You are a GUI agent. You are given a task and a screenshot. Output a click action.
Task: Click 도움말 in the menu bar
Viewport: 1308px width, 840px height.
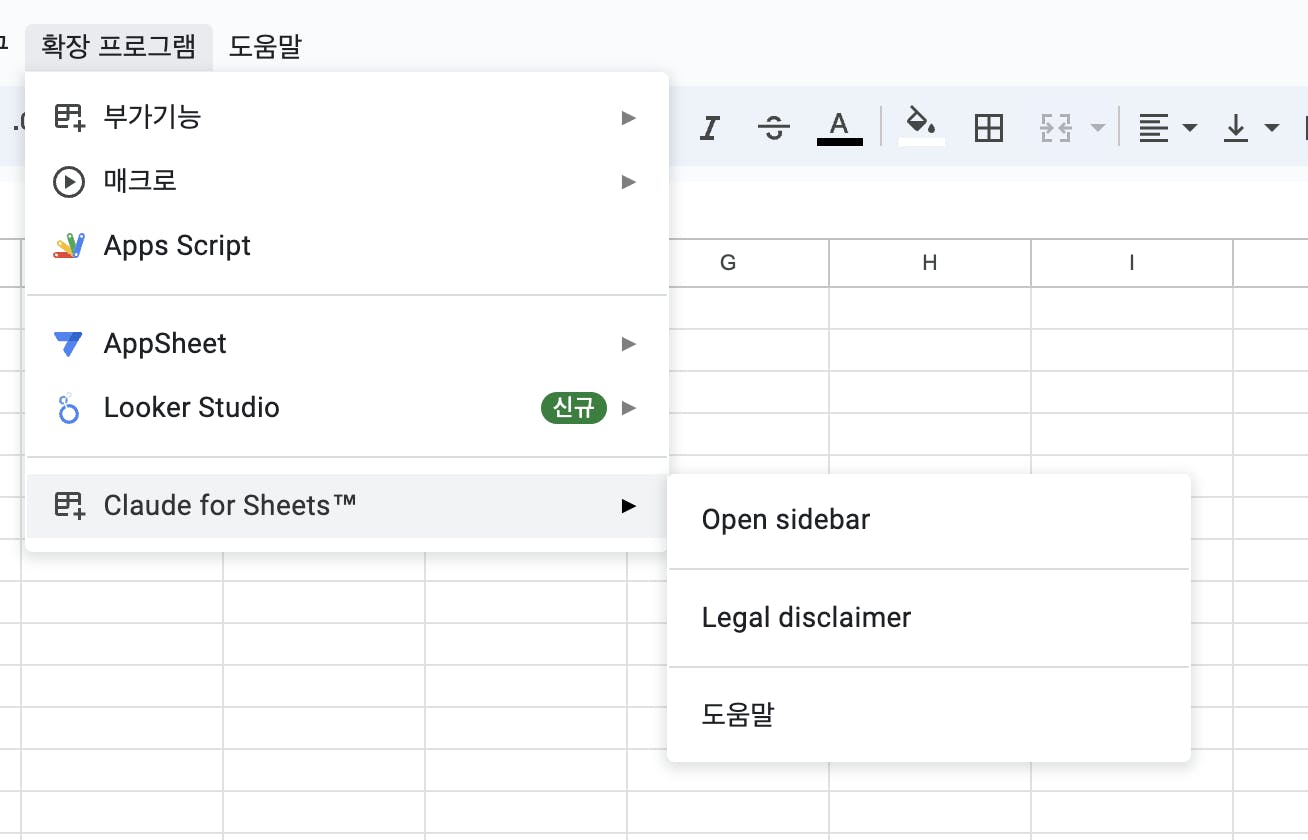[265, 46]
